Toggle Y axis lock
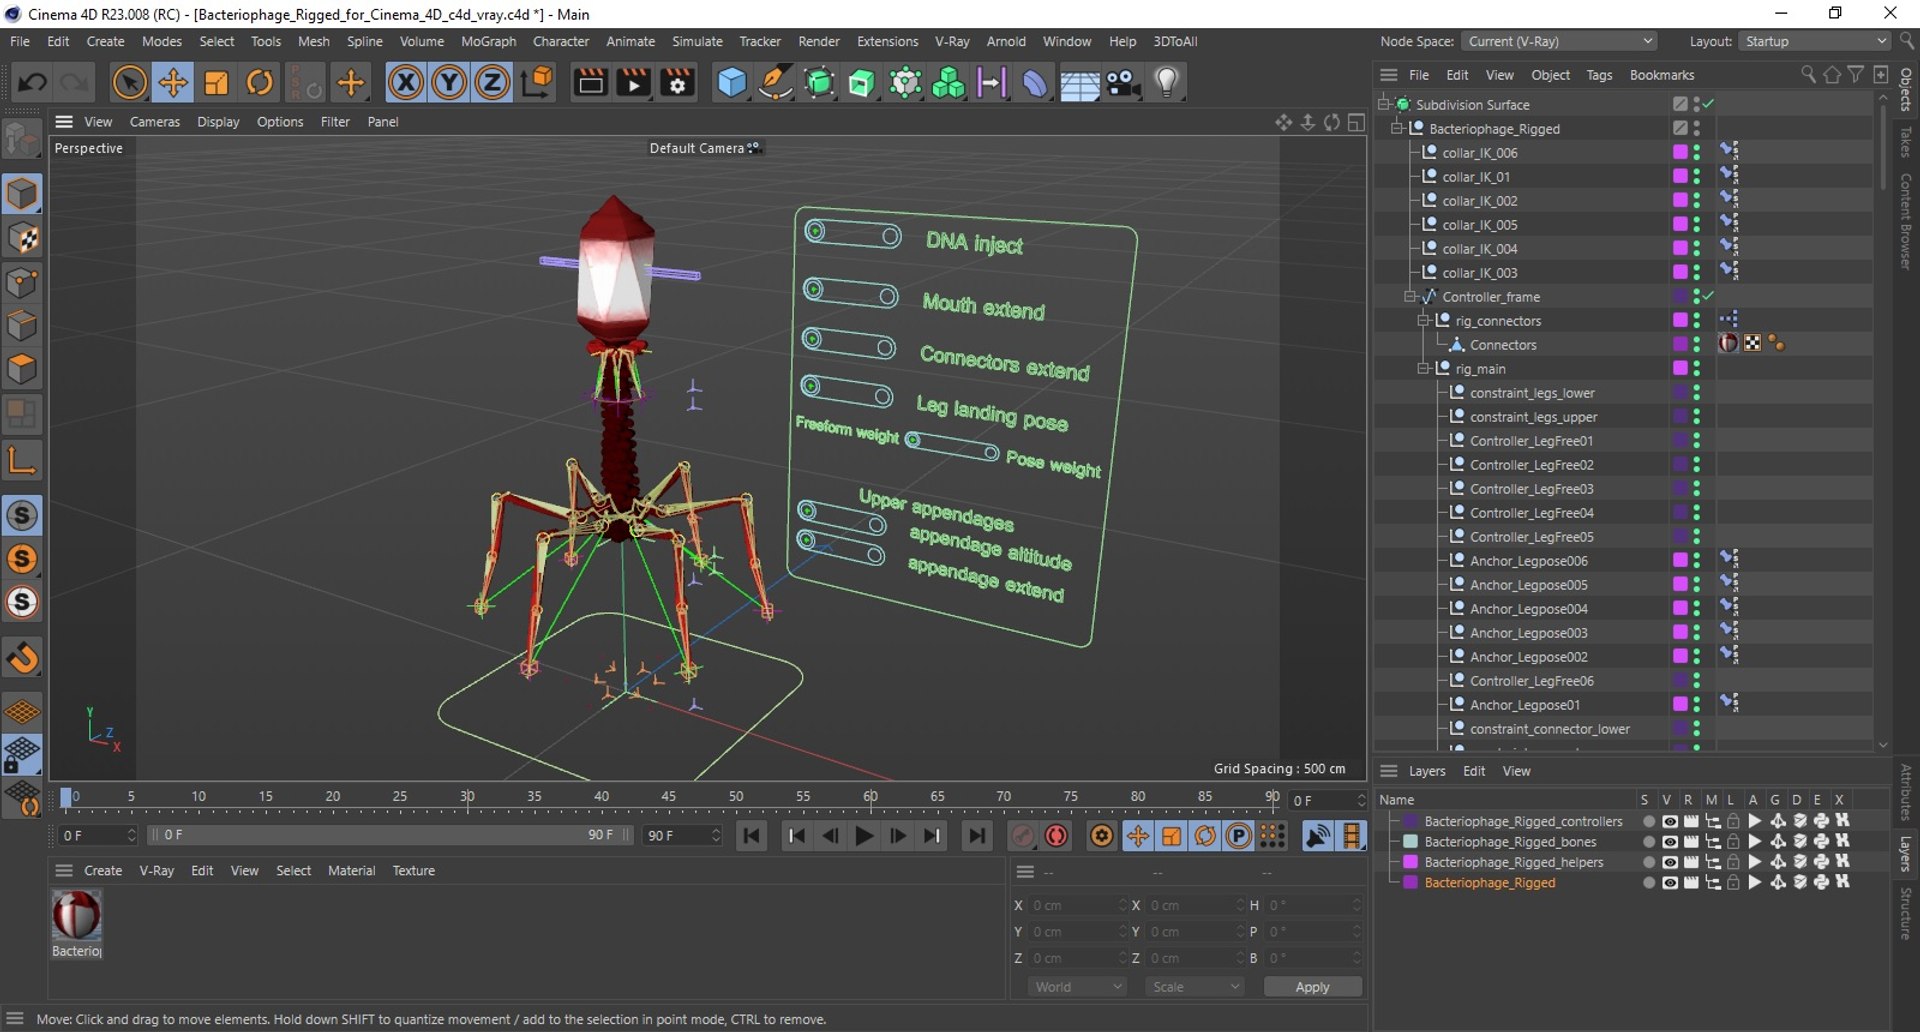1920x1032 pixels. pyautogui.click(x=449, y=82)
